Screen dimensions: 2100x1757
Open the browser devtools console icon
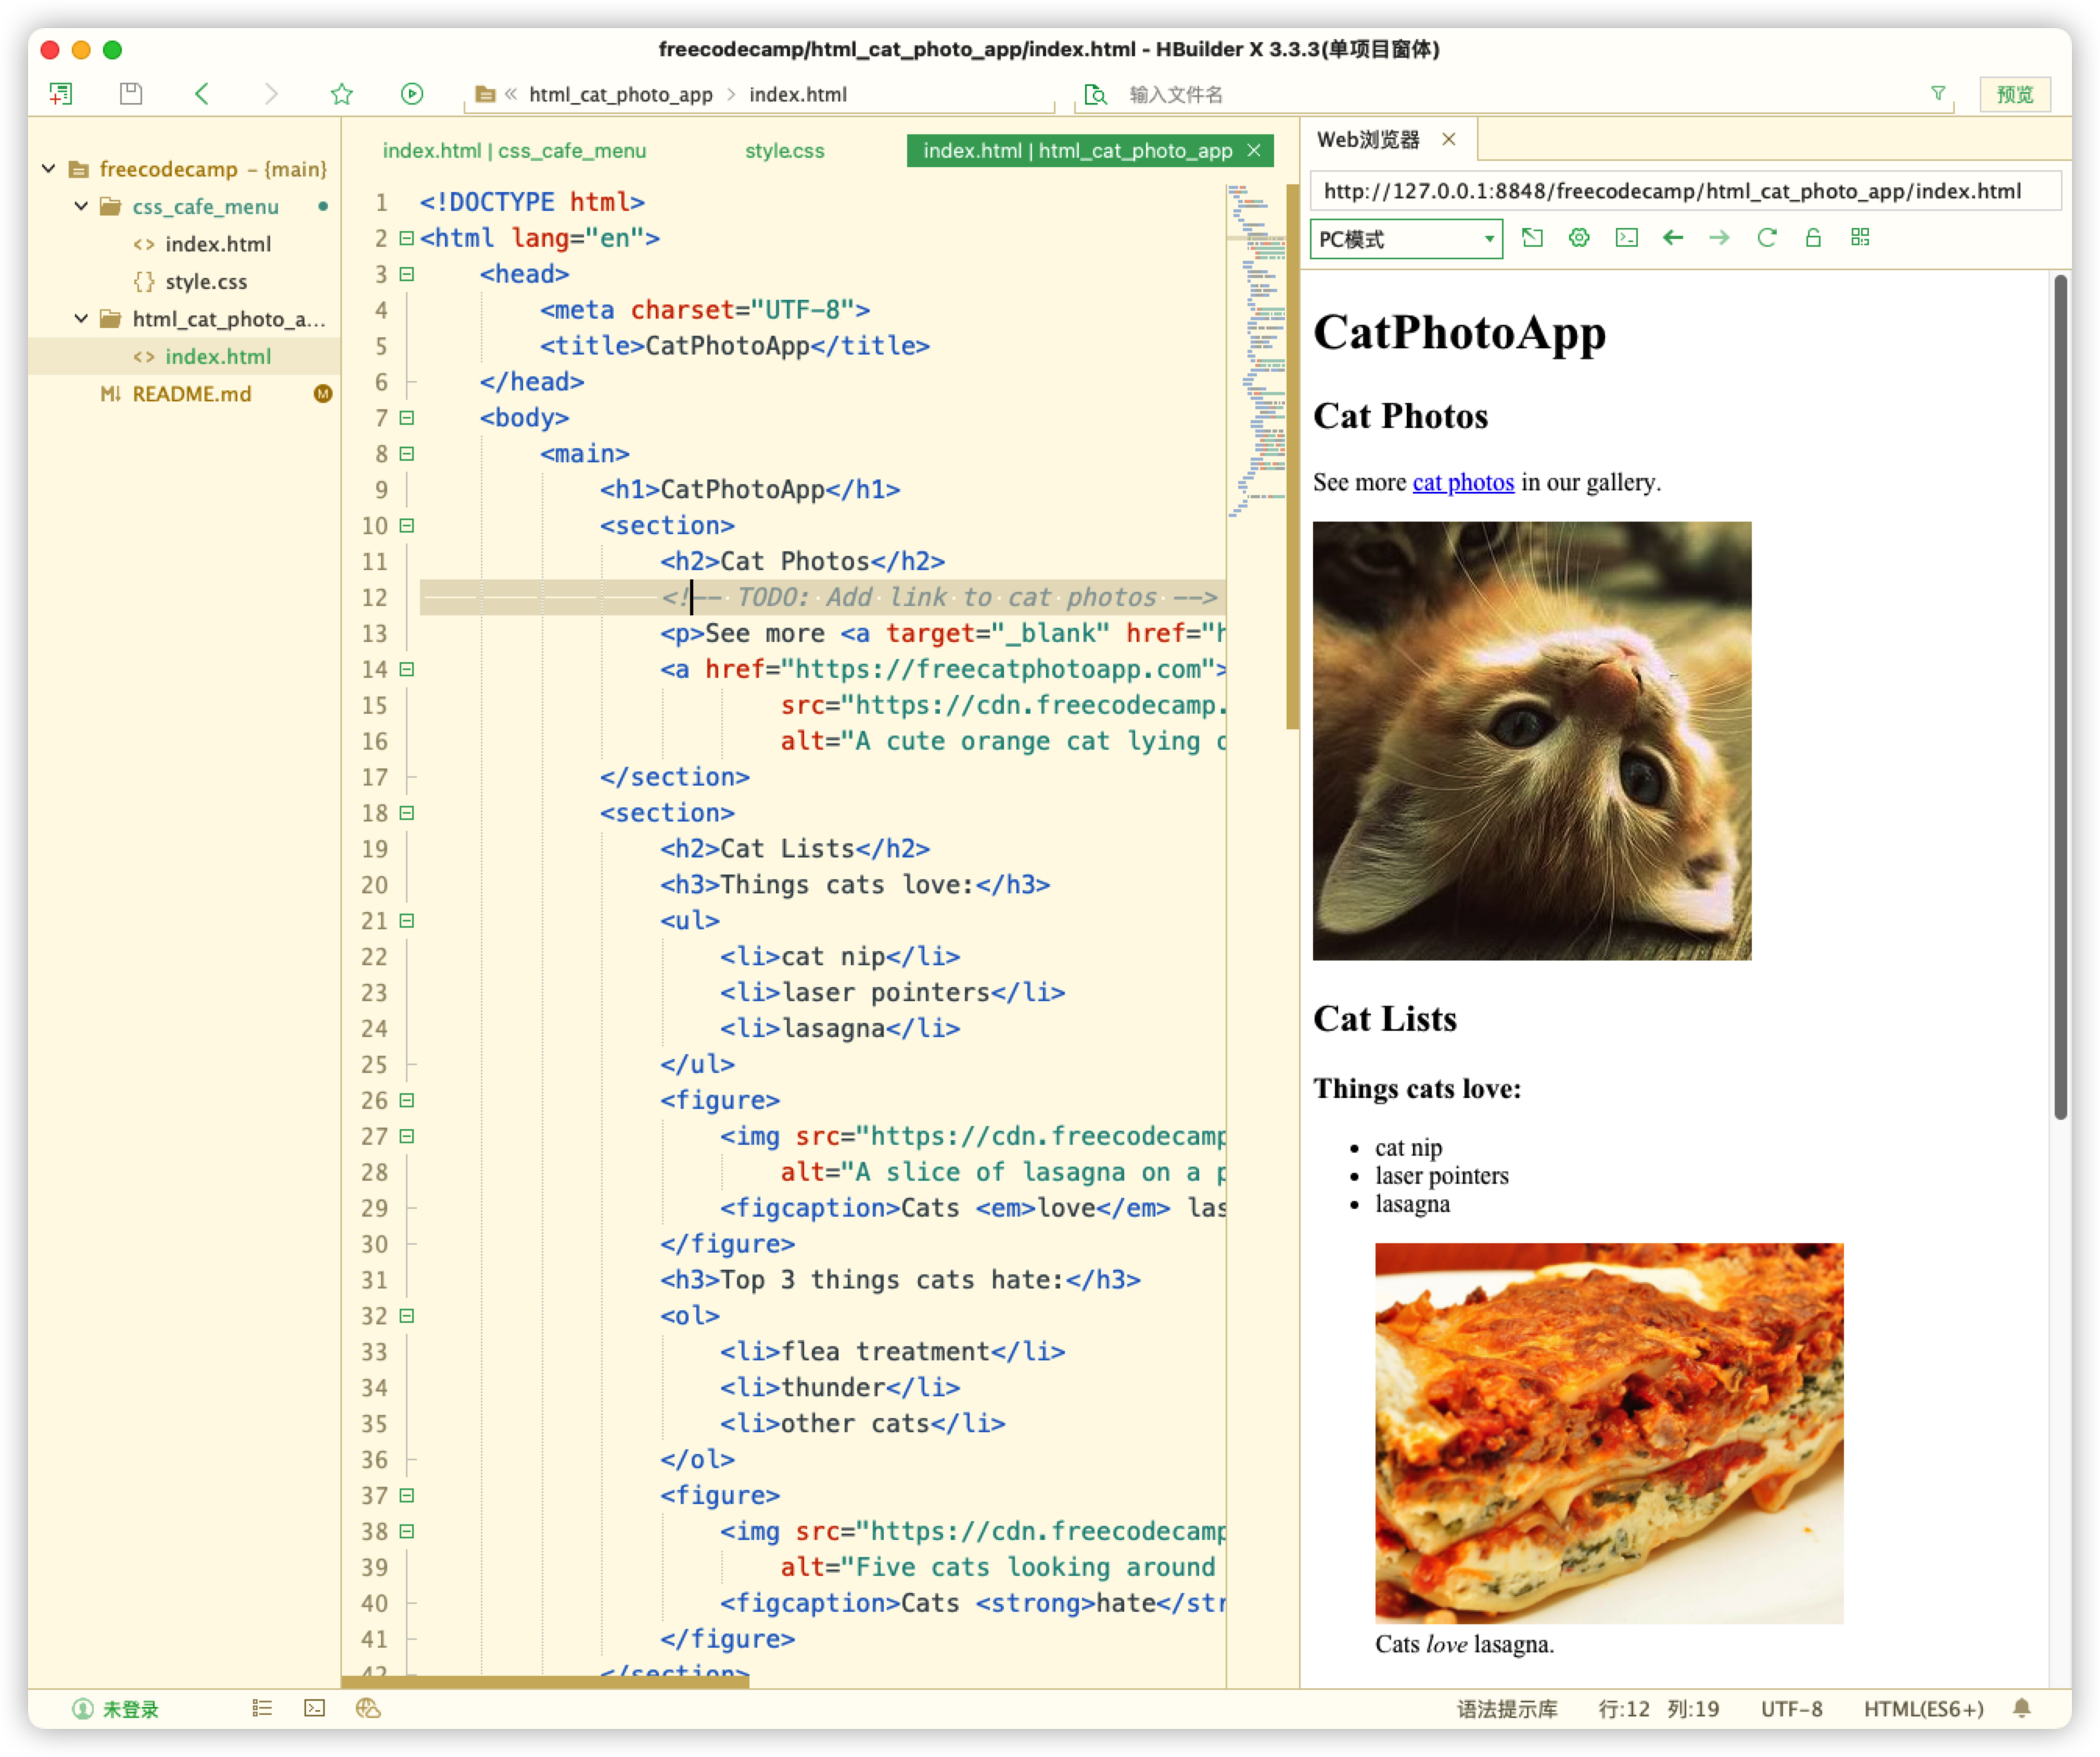[x=1627, y=238]
